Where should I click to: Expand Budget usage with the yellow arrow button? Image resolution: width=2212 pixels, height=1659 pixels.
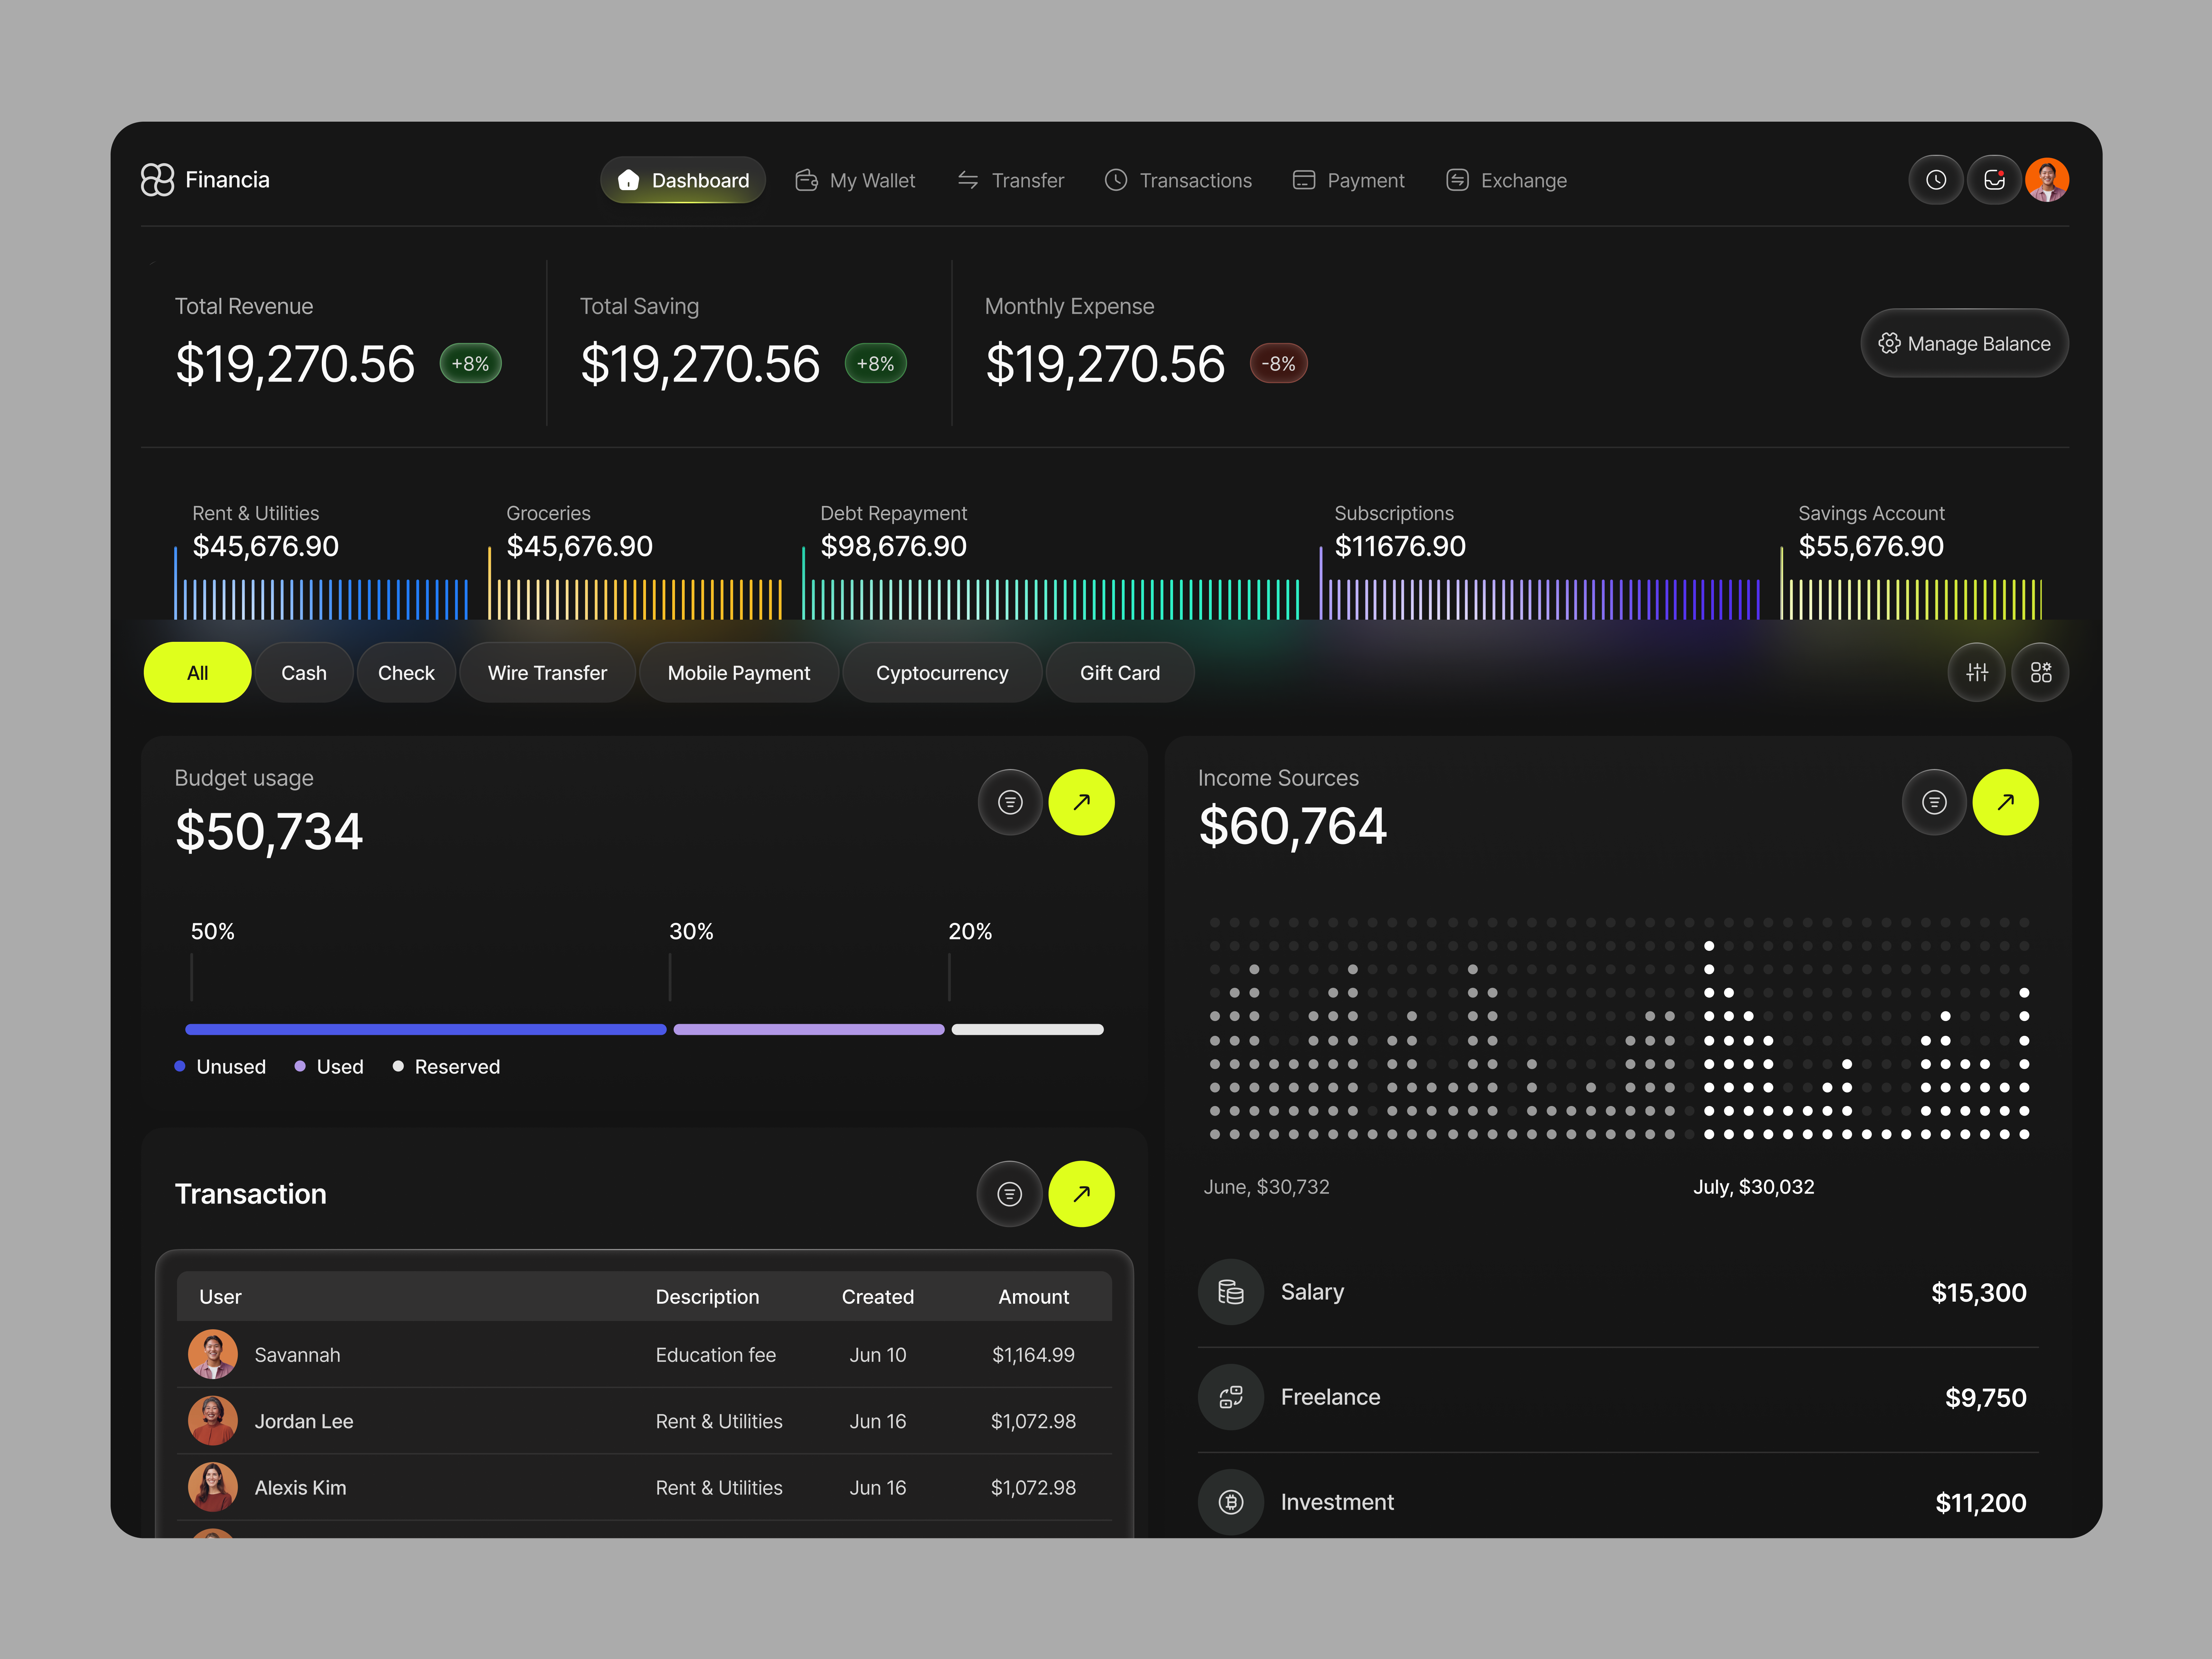(x=1082, y=801)
